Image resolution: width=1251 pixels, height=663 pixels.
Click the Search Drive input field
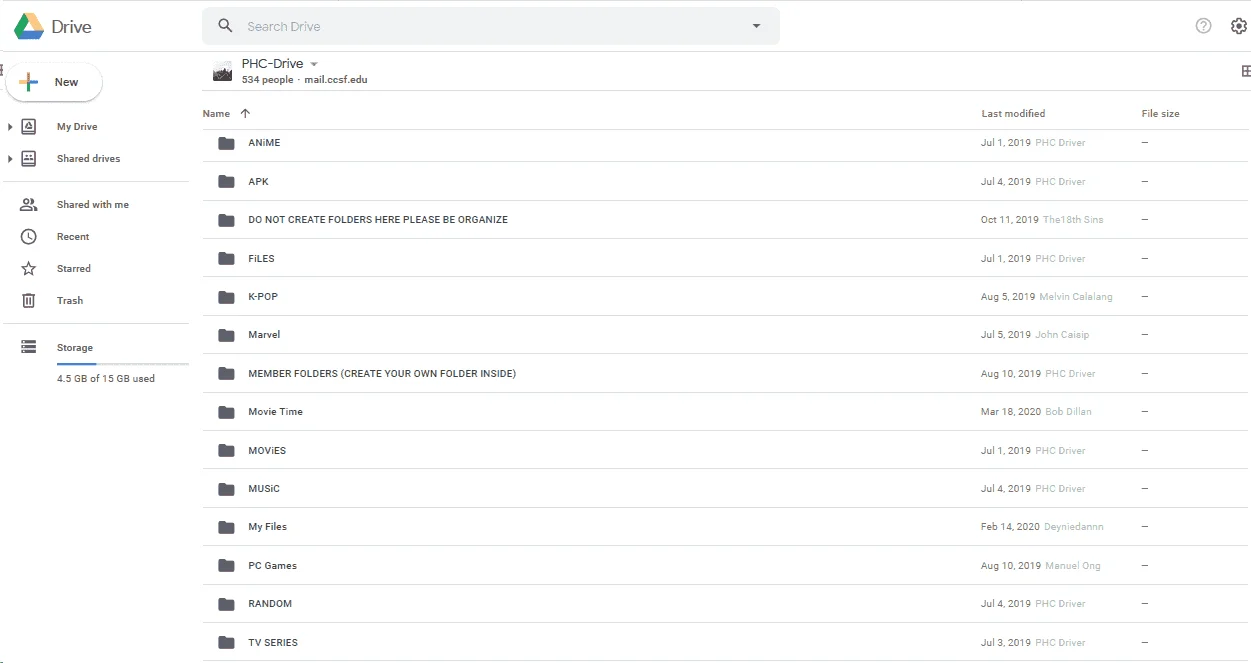[x=490, y=26]
